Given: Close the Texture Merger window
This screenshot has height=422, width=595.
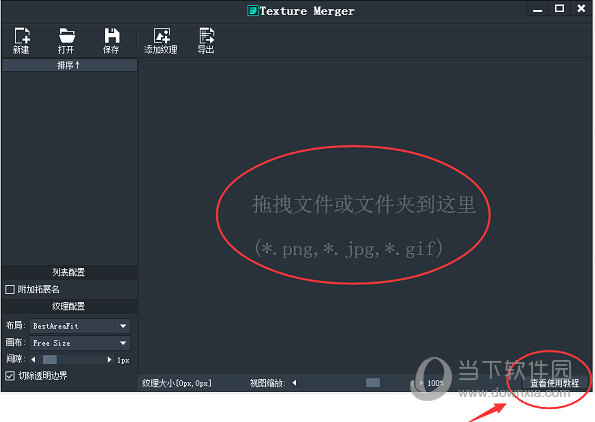Looking at the screenshot, I should pyautogui.click(x=581, y=8).
